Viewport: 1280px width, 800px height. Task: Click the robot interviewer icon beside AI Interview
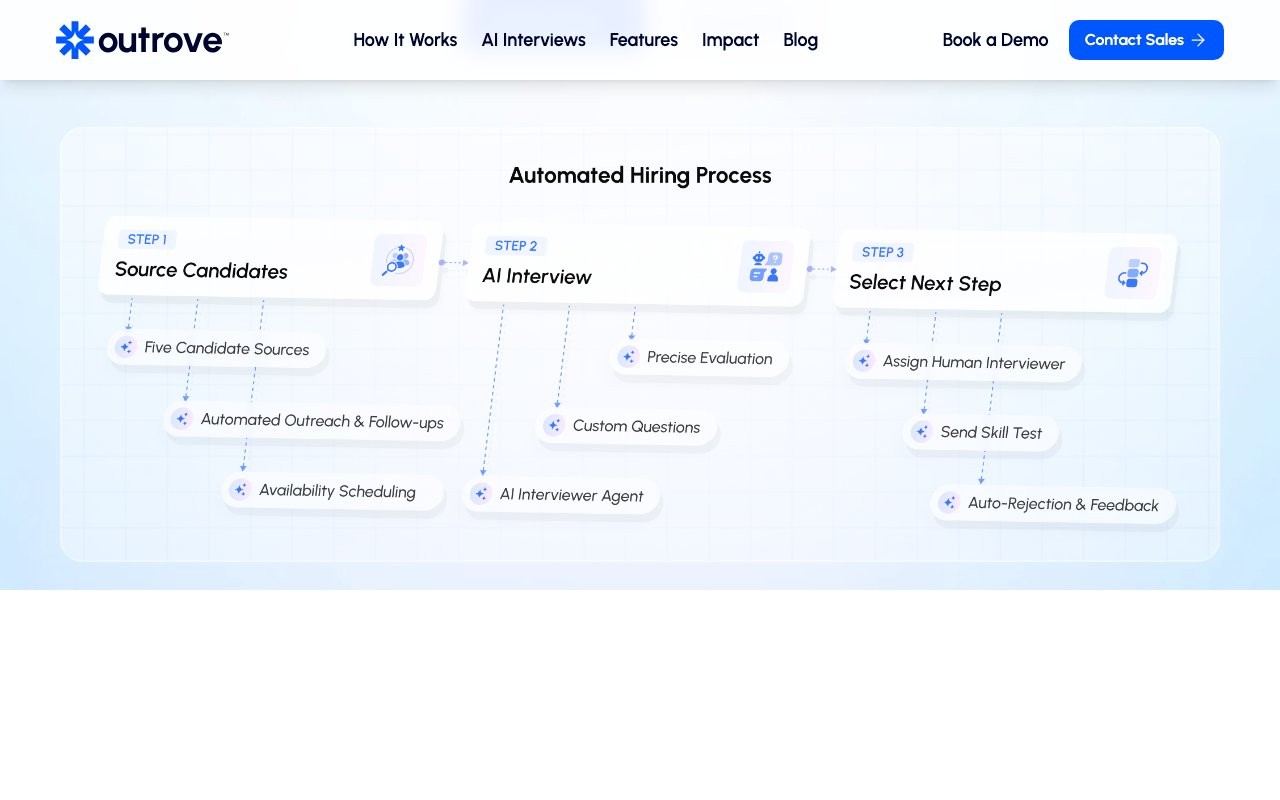click(765, 265)
